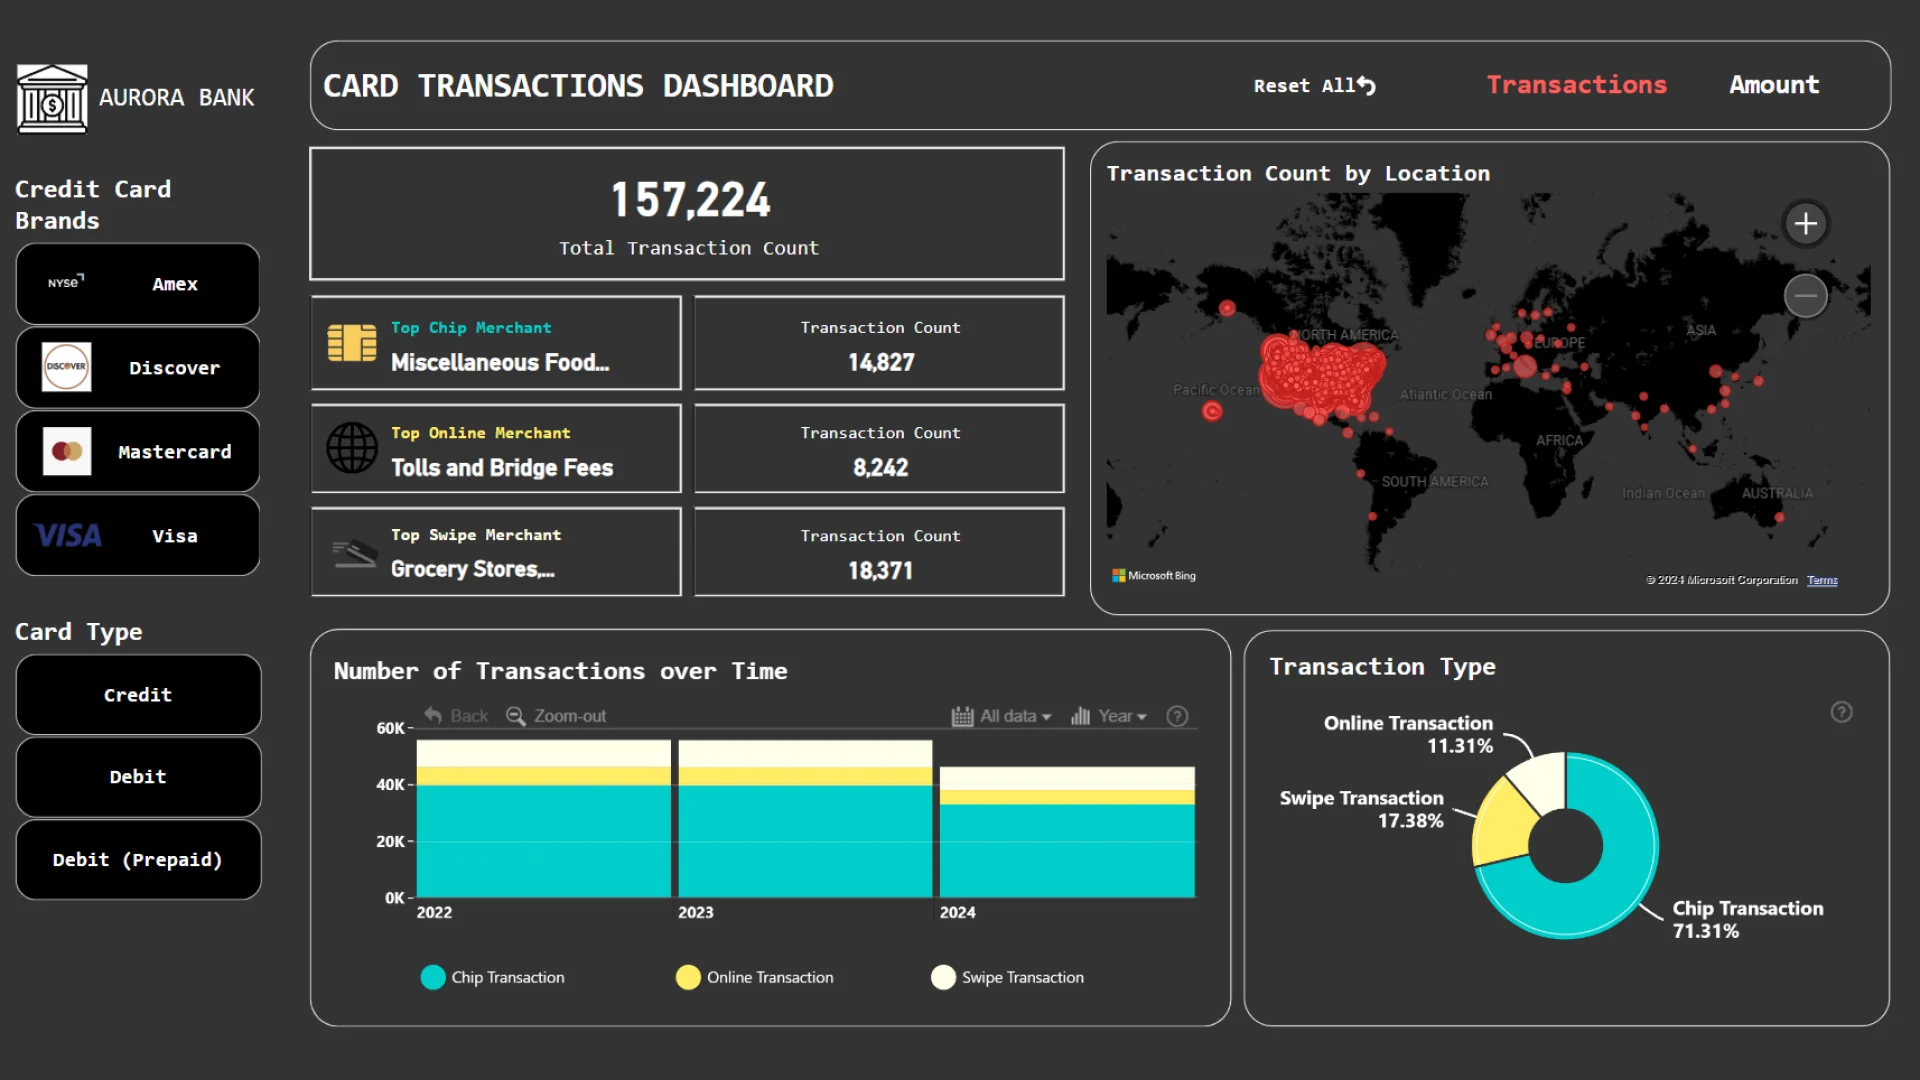The image size is (1920, 1080).
Task: Open the map Terms link
Action: click(1822, 580)
